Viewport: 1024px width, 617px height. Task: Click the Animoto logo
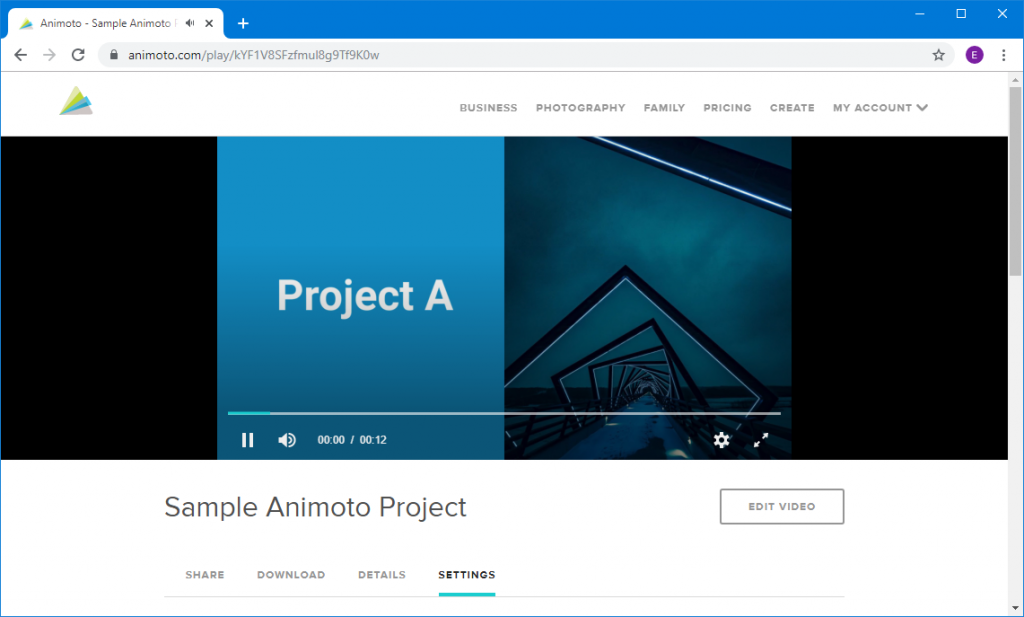[x=77, y=101]
